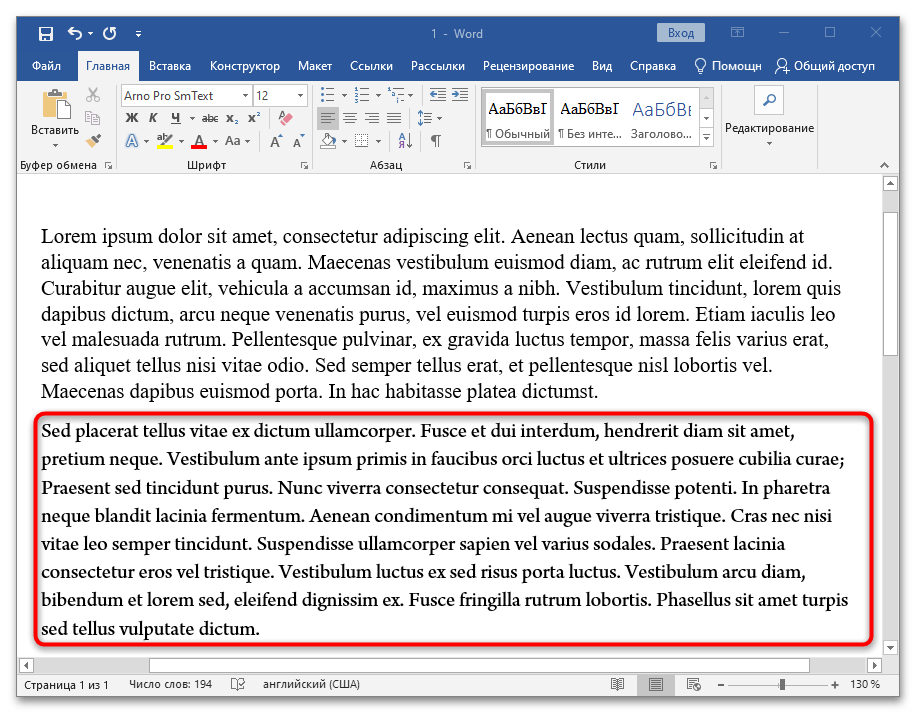Open Буфер обмена dialog launcher
The width and height of the screenshot is (916, 713).
[108, 166]
